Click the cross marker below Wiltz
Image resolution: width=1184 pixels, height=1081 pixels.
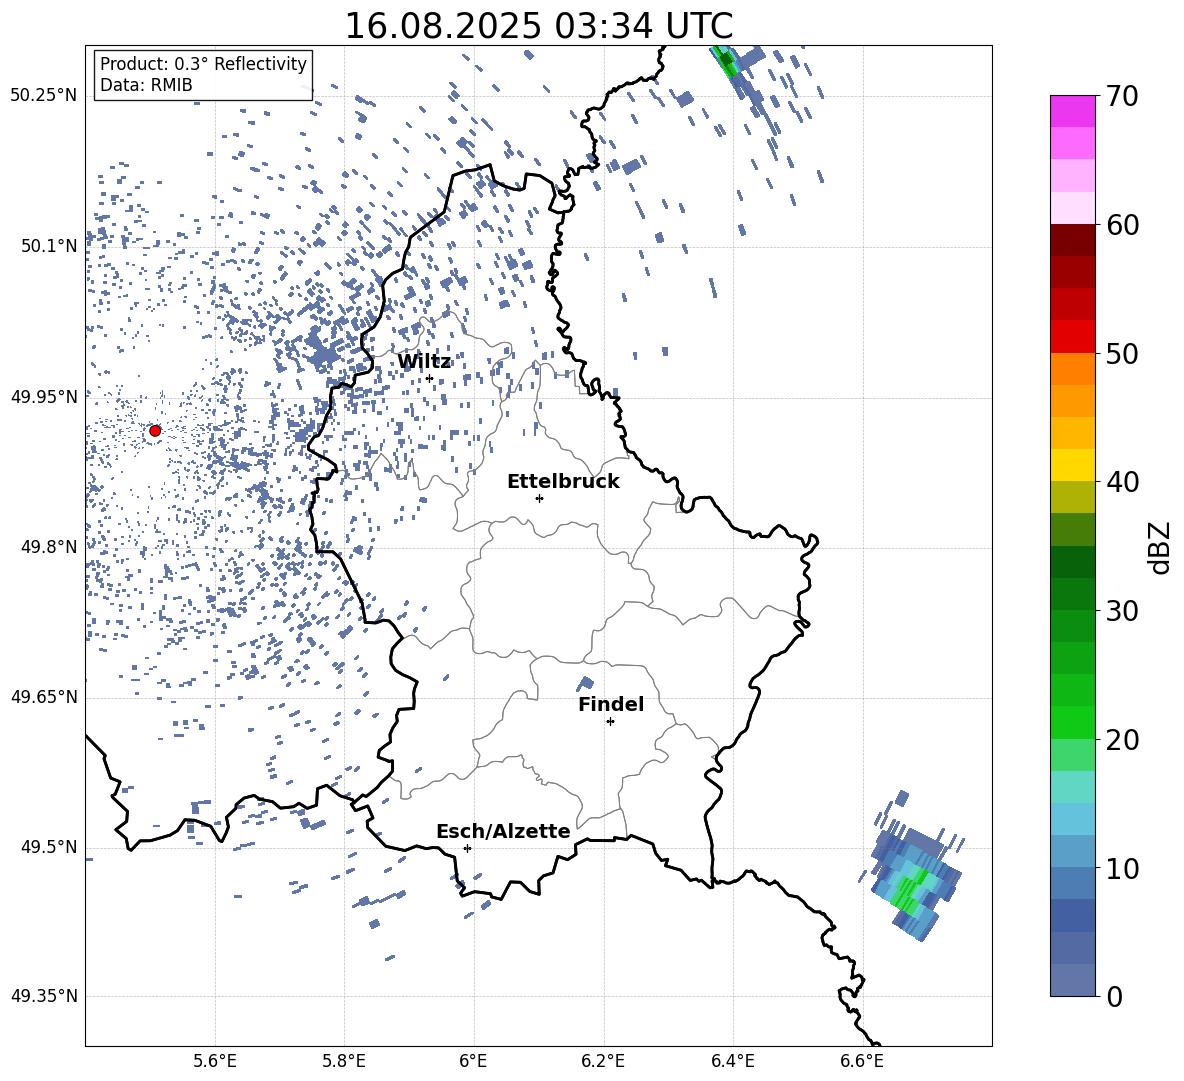point(430,379)
